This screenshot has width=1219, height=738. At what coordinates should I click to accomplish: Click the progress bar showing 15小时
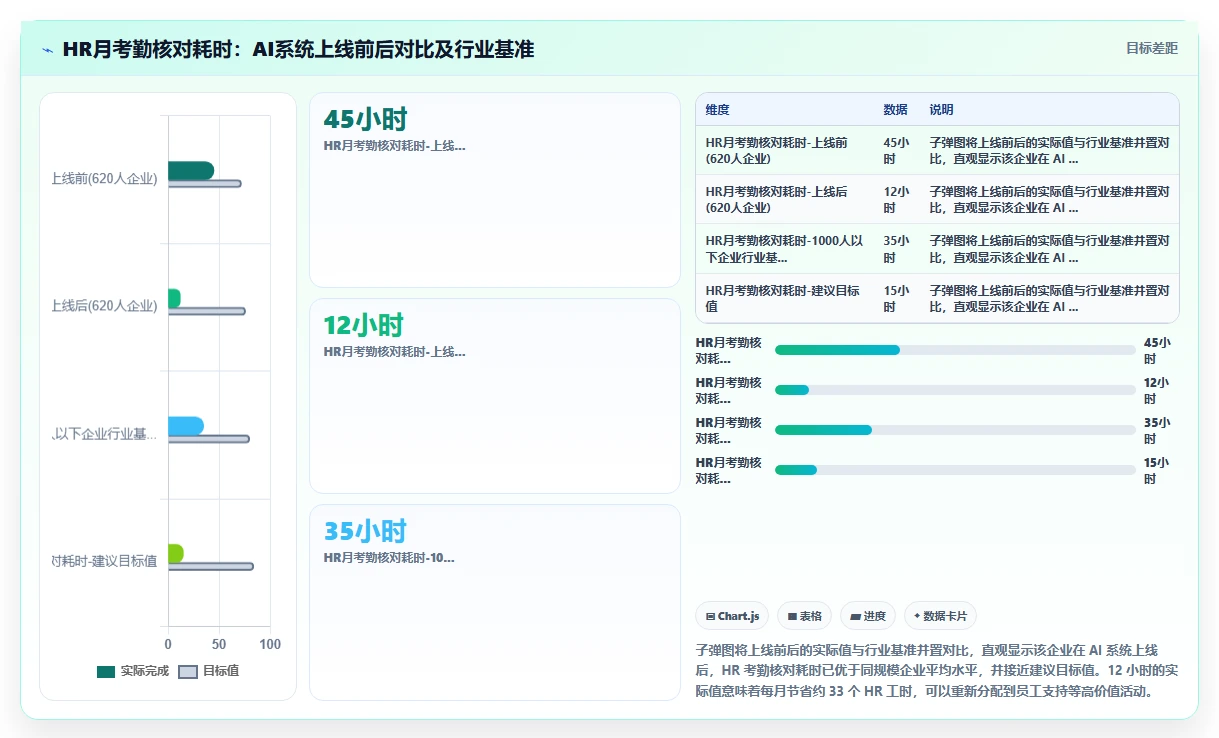tap(955, 470)
